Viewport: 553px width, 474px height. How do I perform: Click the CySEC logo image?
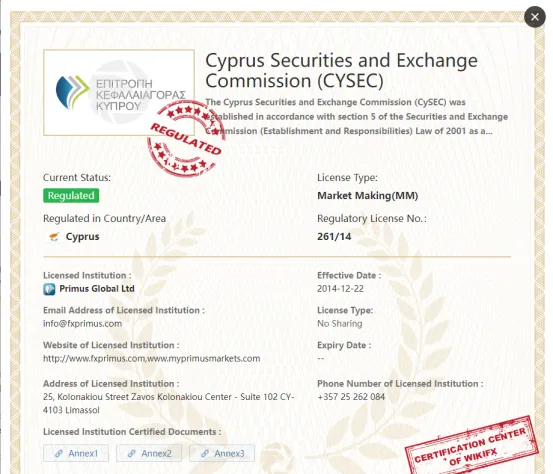pyautogui.click(x=119, y=92)
